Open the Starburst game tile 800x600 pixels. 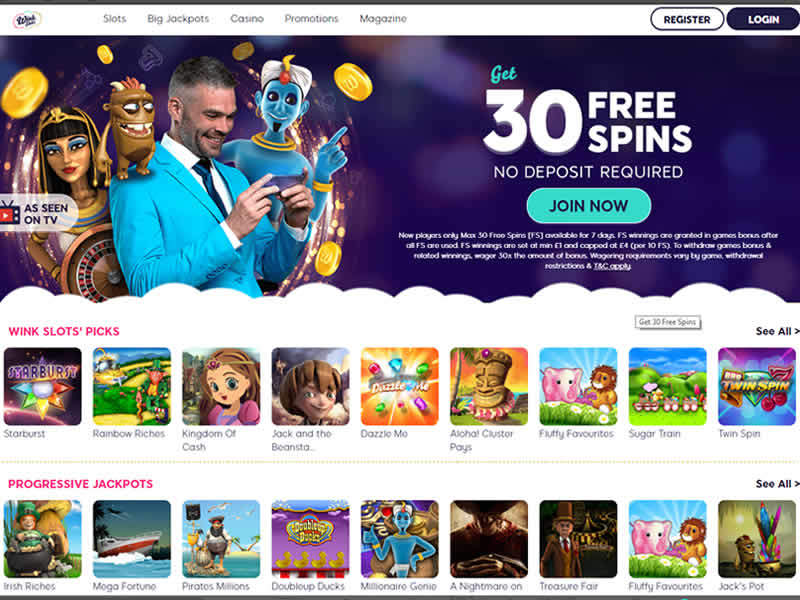coord(42,386)
